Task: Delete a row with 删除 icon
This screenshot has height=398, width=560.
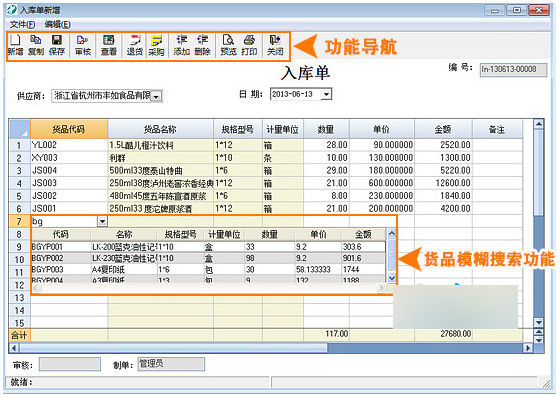Action: click(x=202, y=45)
